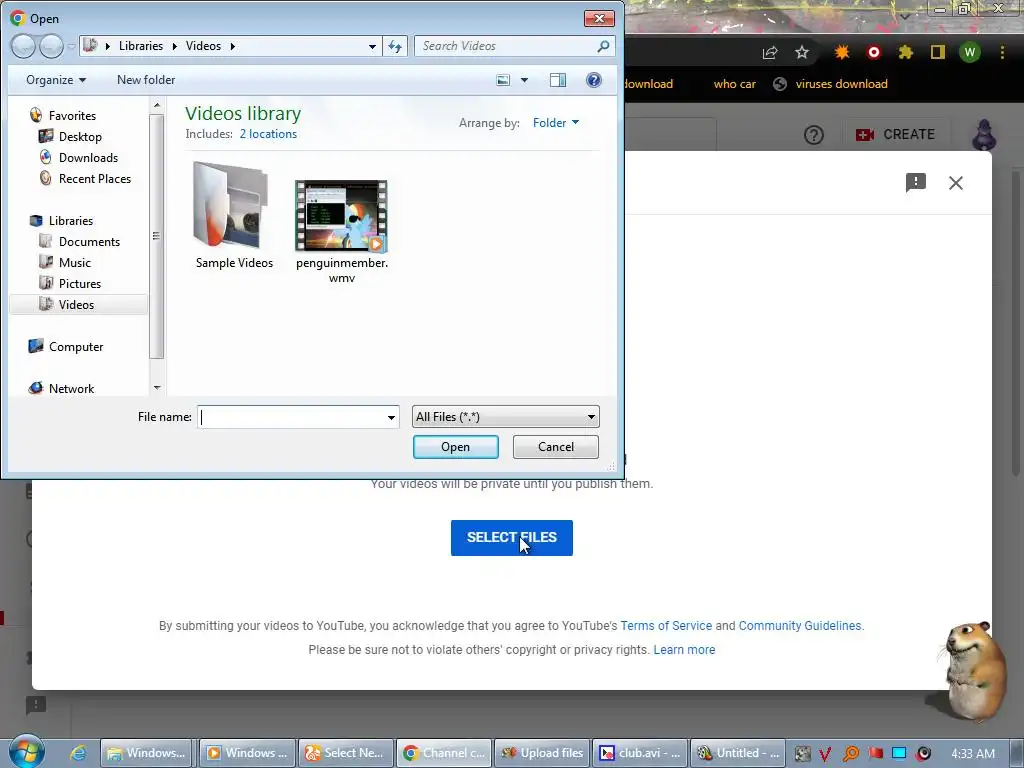Click the navigation pane scroll up arrow
Screen dimensions: 1024x768
(x=157, y=104)
